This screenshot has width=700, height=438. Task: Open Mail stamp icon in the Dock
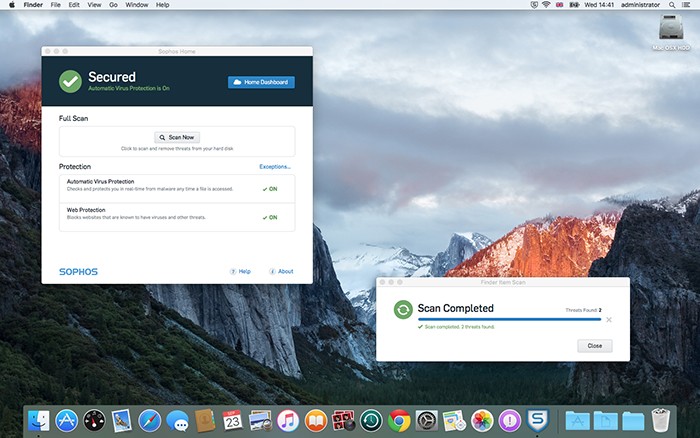pyautogui.click(x=122, y=421)
